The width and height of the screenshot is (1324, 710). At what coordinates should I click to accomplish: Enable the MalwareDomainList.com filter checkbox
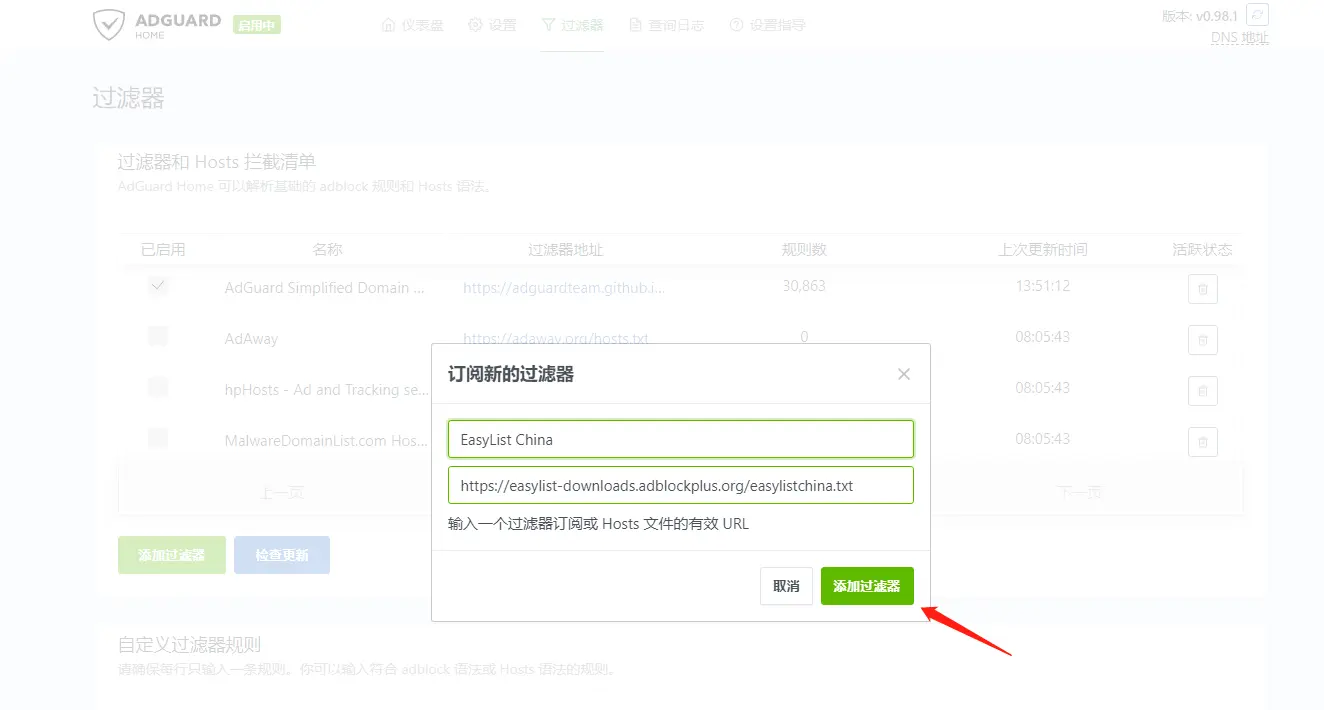(158, 438)
